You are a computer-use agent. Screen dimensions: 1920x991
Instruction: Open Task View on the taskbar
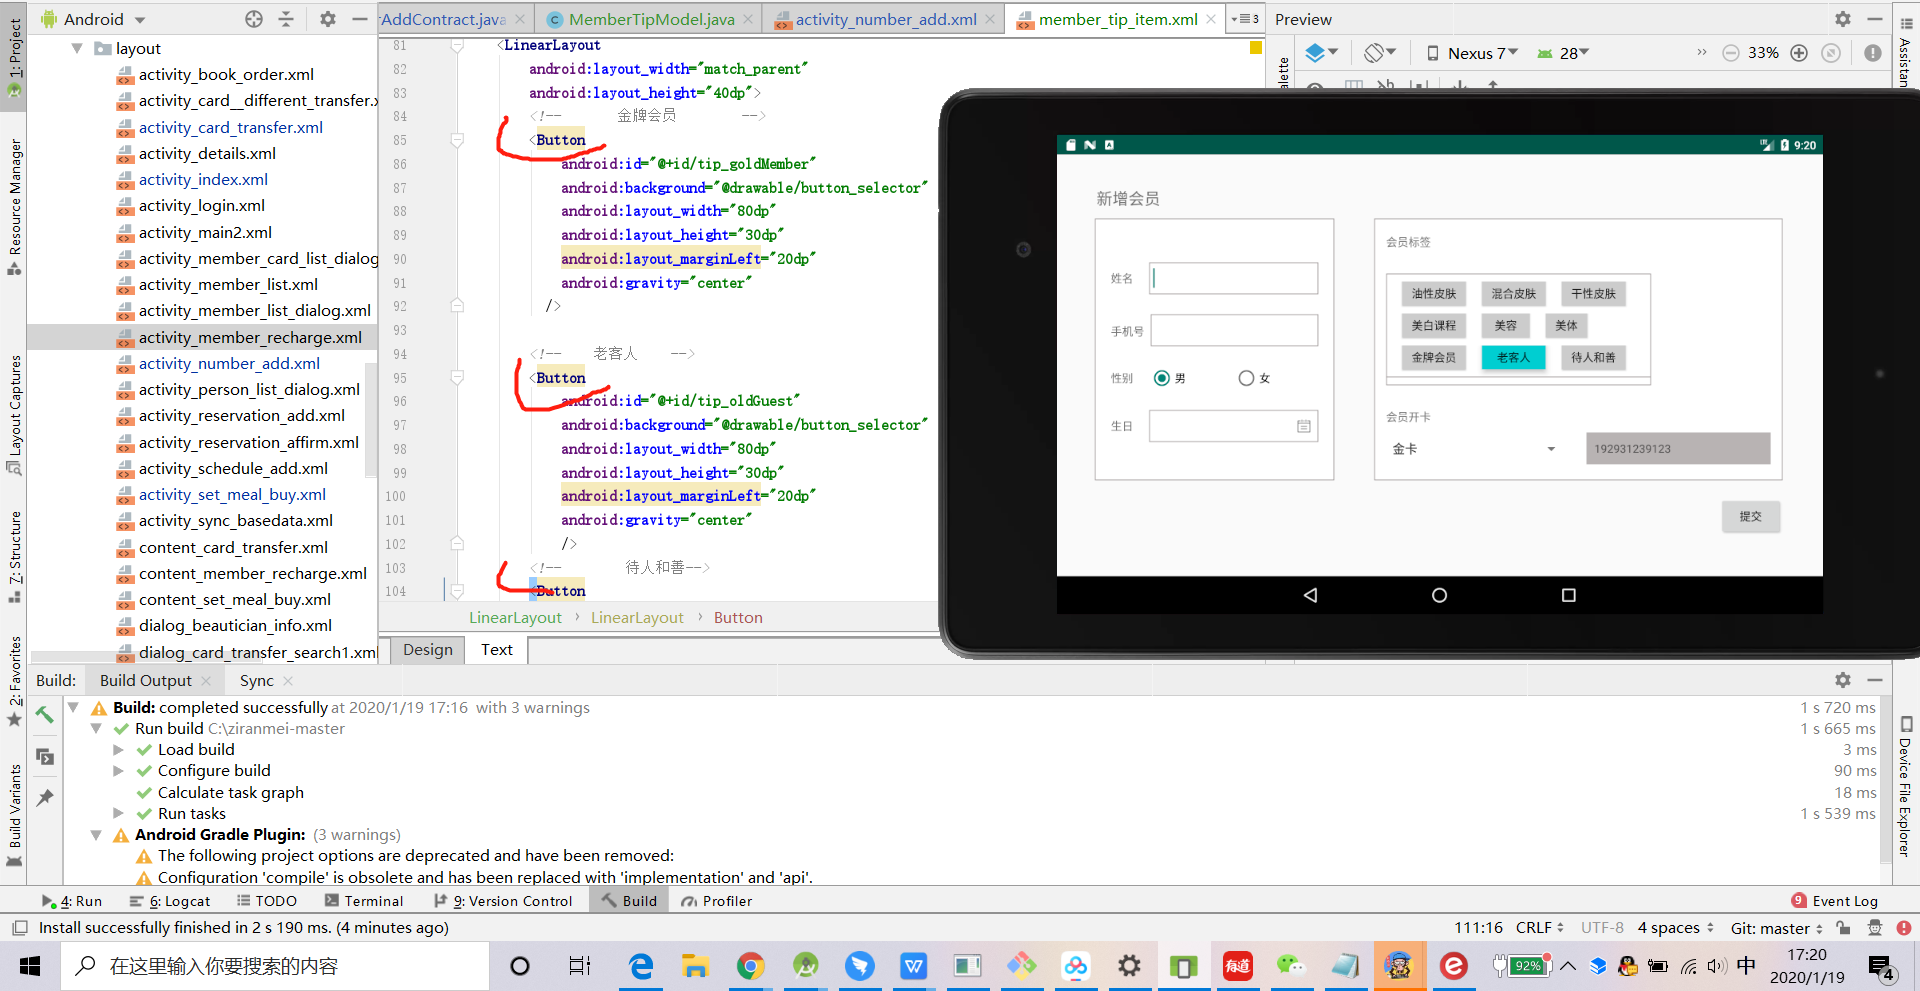tap(579, 966)
